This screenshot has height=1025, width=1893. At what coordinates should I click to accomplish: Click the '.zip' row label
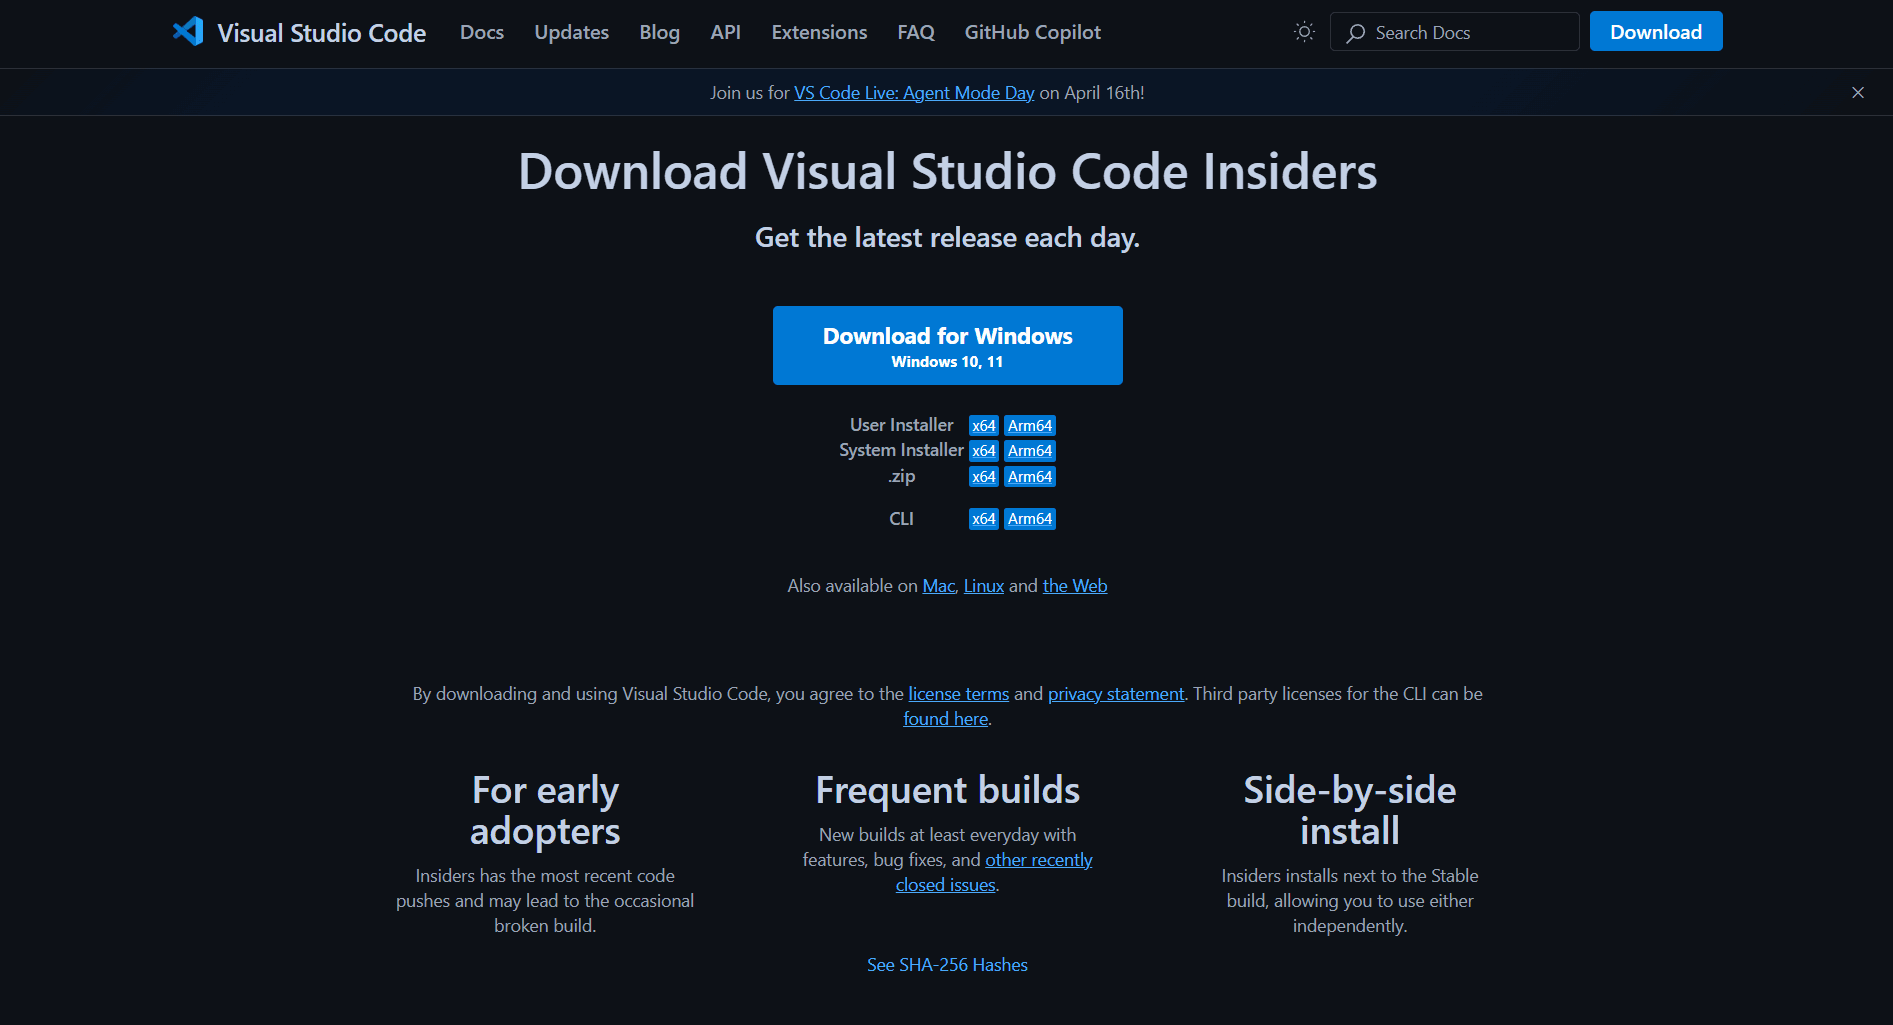(x=902, y=476)
